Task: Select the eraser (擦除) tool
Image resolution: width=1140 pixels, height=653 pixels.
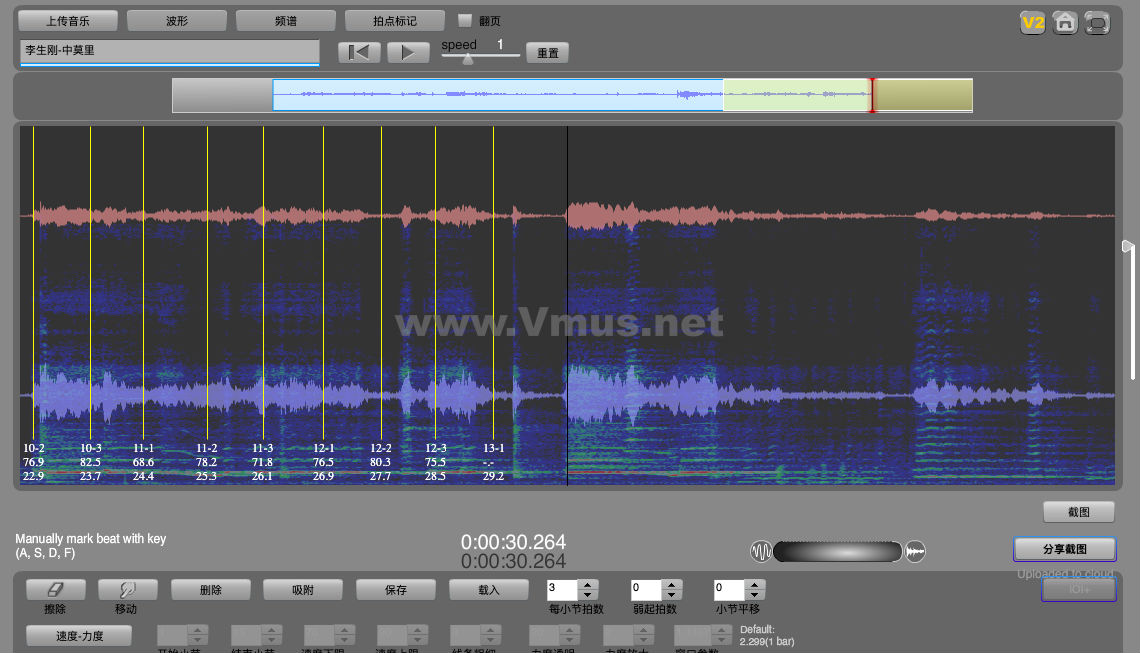Action: [x=55, y=590]
